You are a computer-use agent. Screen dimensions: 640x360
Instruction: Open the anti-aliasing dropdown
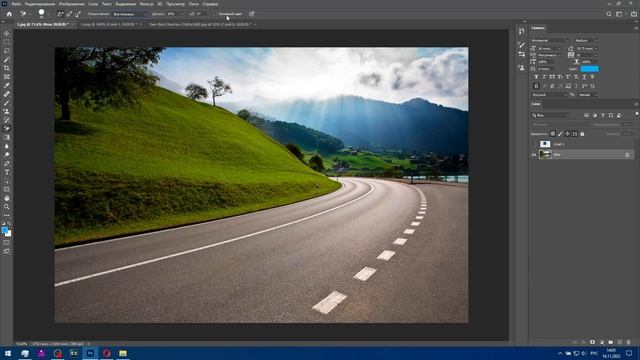[x=588, y=95]
